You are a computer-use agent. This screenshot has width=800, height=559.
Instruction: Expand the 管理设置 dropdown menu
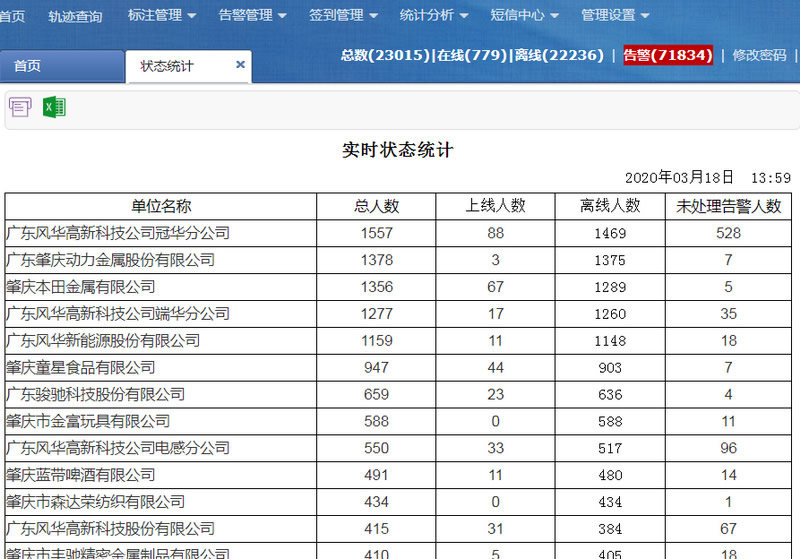616,15
